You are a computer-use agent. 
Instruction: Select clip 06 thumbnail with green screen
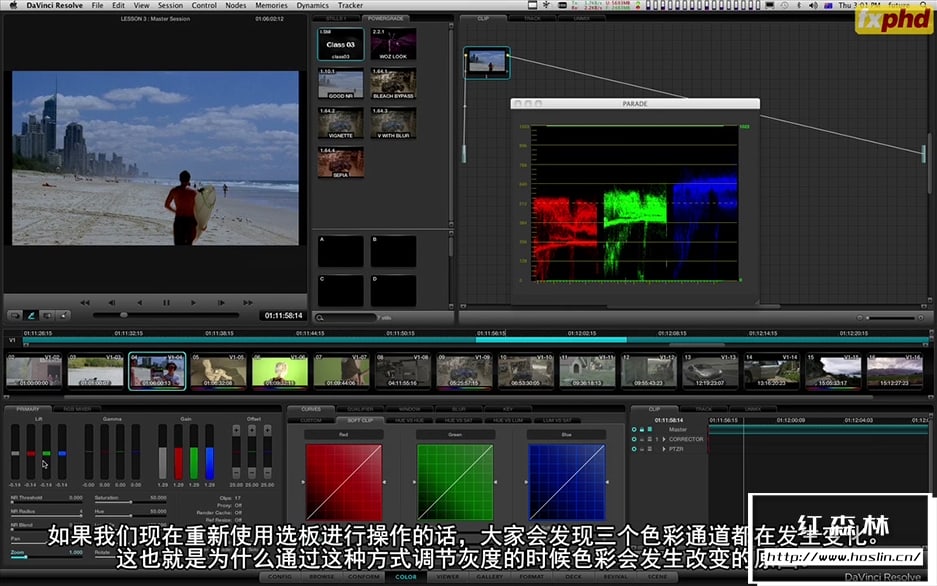click(280, 371)
